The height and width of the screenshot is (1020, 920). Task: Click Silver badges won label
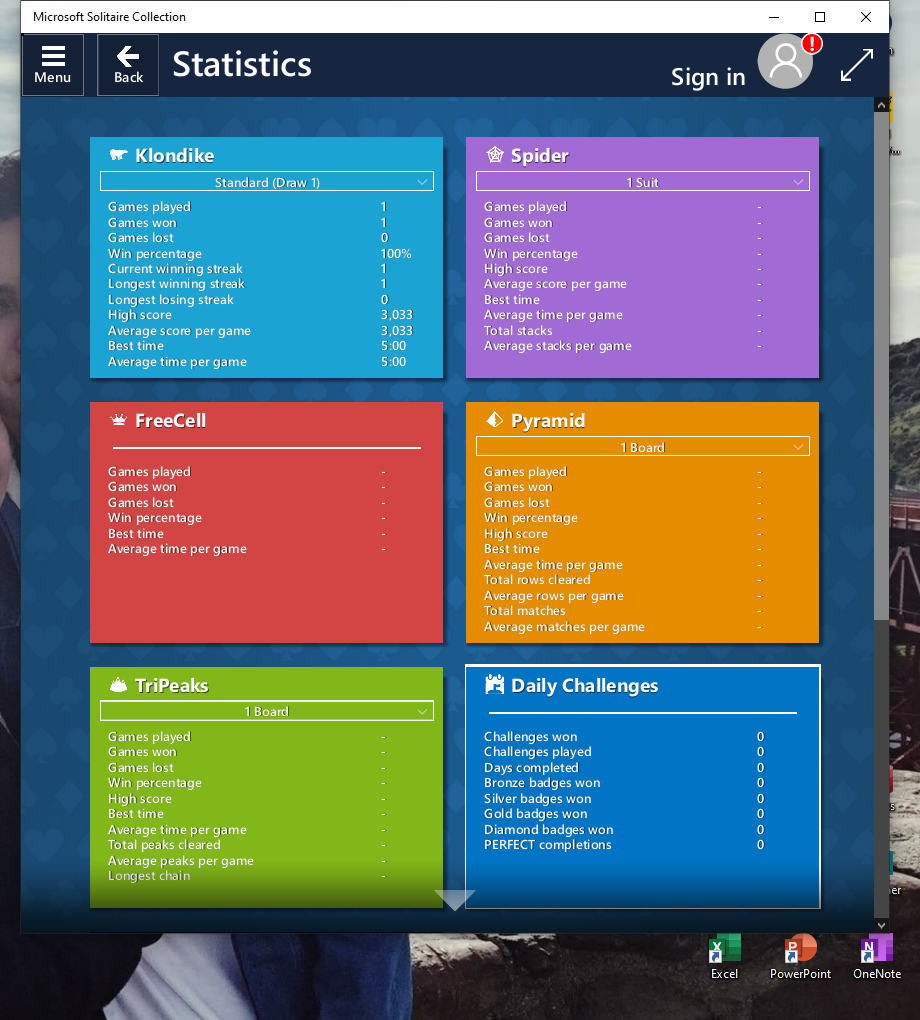click(537, 799)
